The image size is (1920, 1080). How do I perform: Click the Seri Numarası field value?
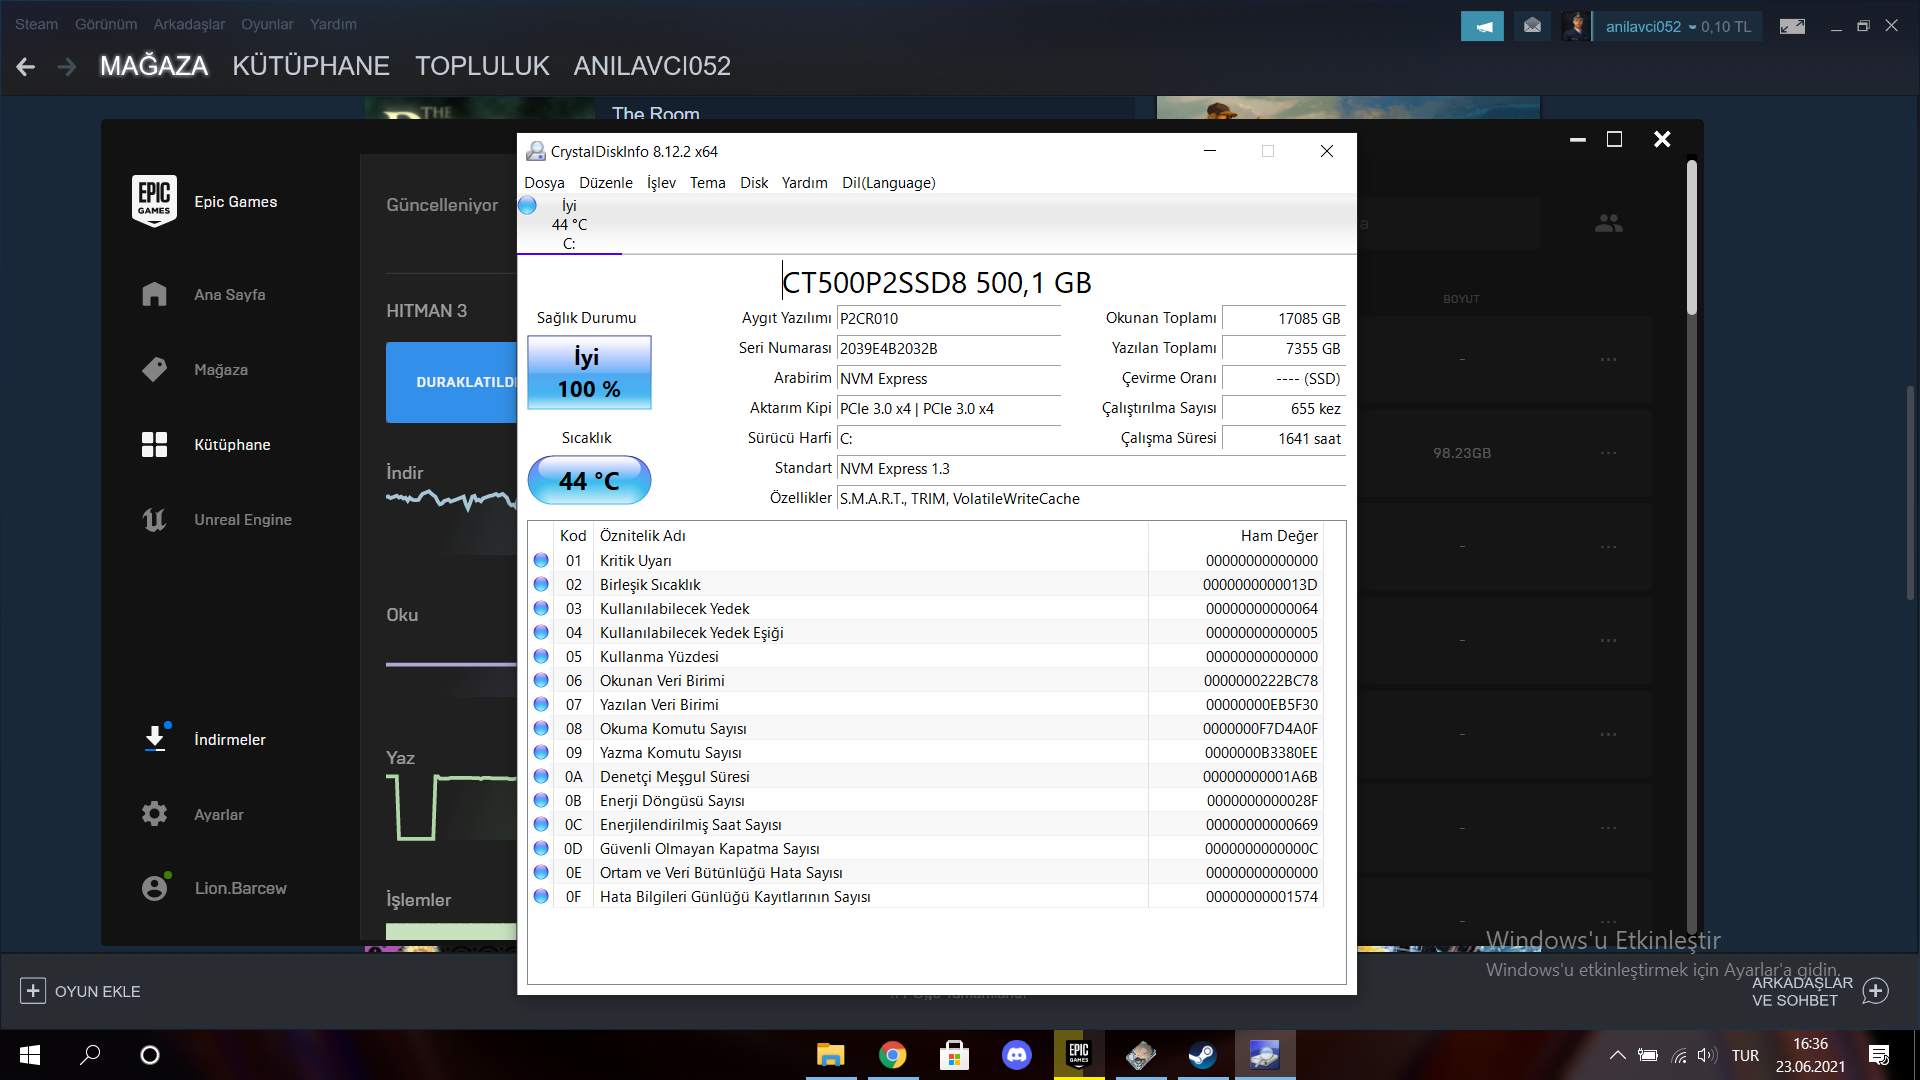(948, 349)
